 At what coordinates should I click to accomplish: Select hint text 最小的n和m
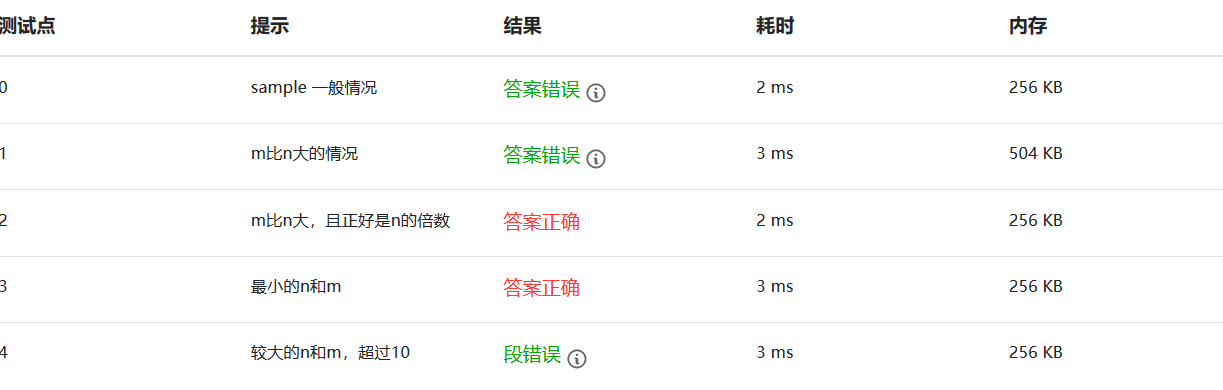click(x=296, y=287)
